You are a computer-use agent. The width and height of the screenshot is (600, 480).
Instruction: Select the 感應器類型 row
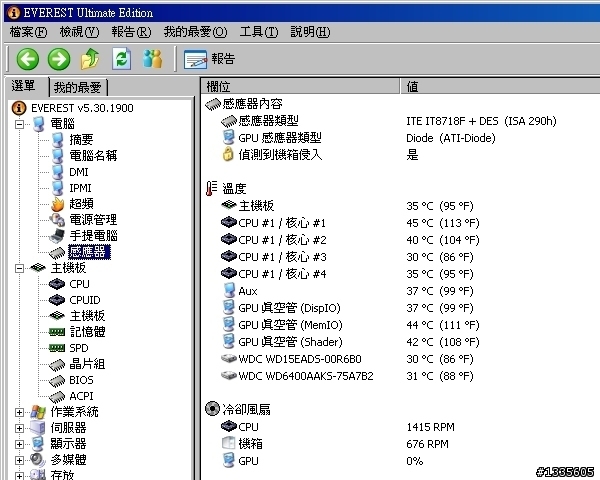(388, 121)
